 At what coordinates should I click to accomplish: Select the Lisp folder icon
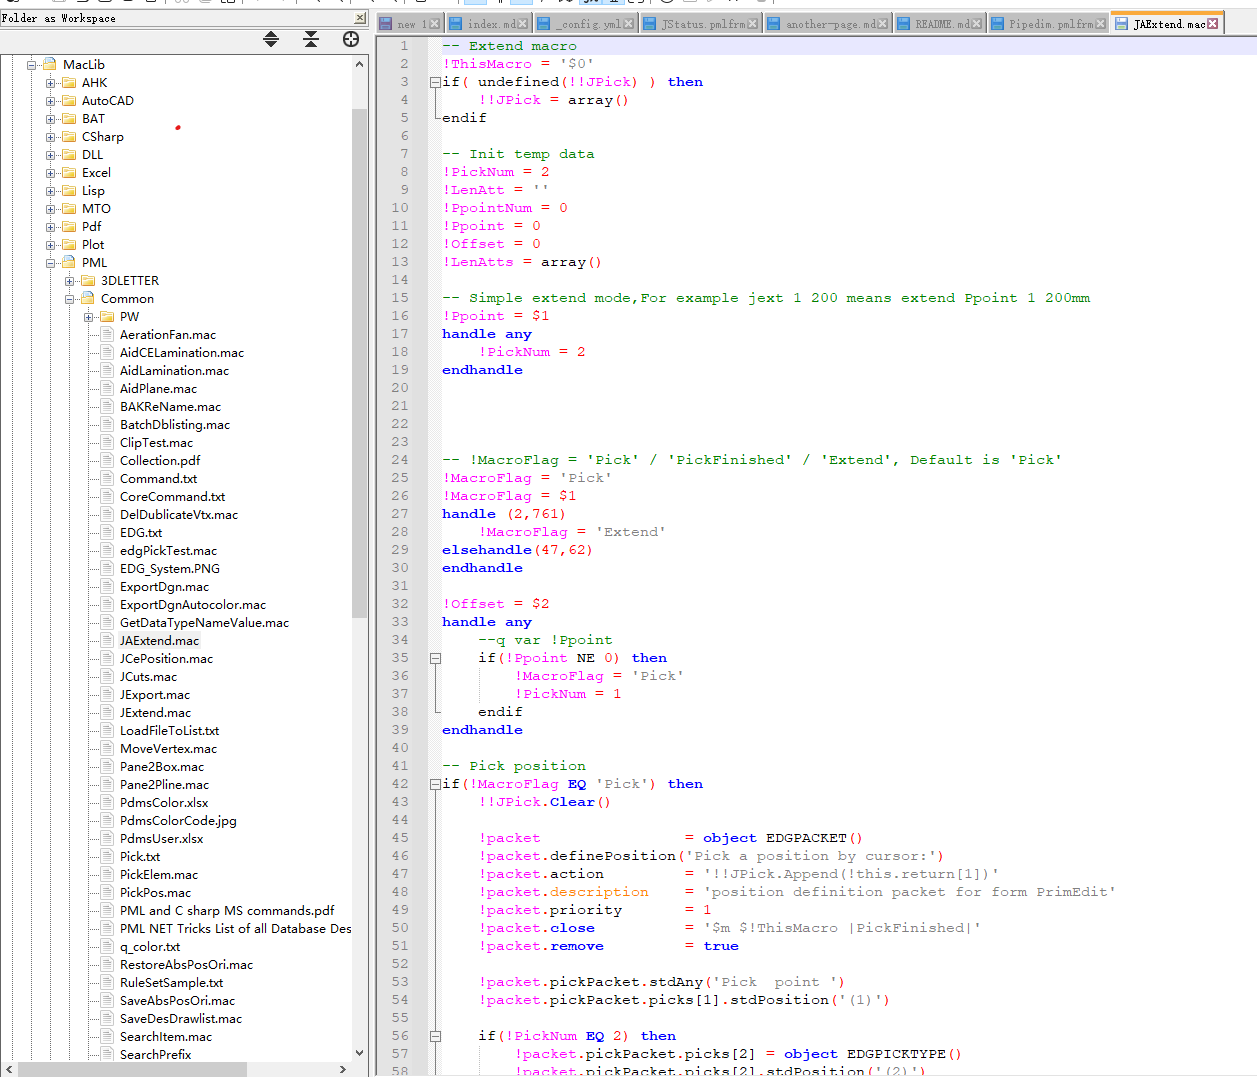[x=69, y=191]
